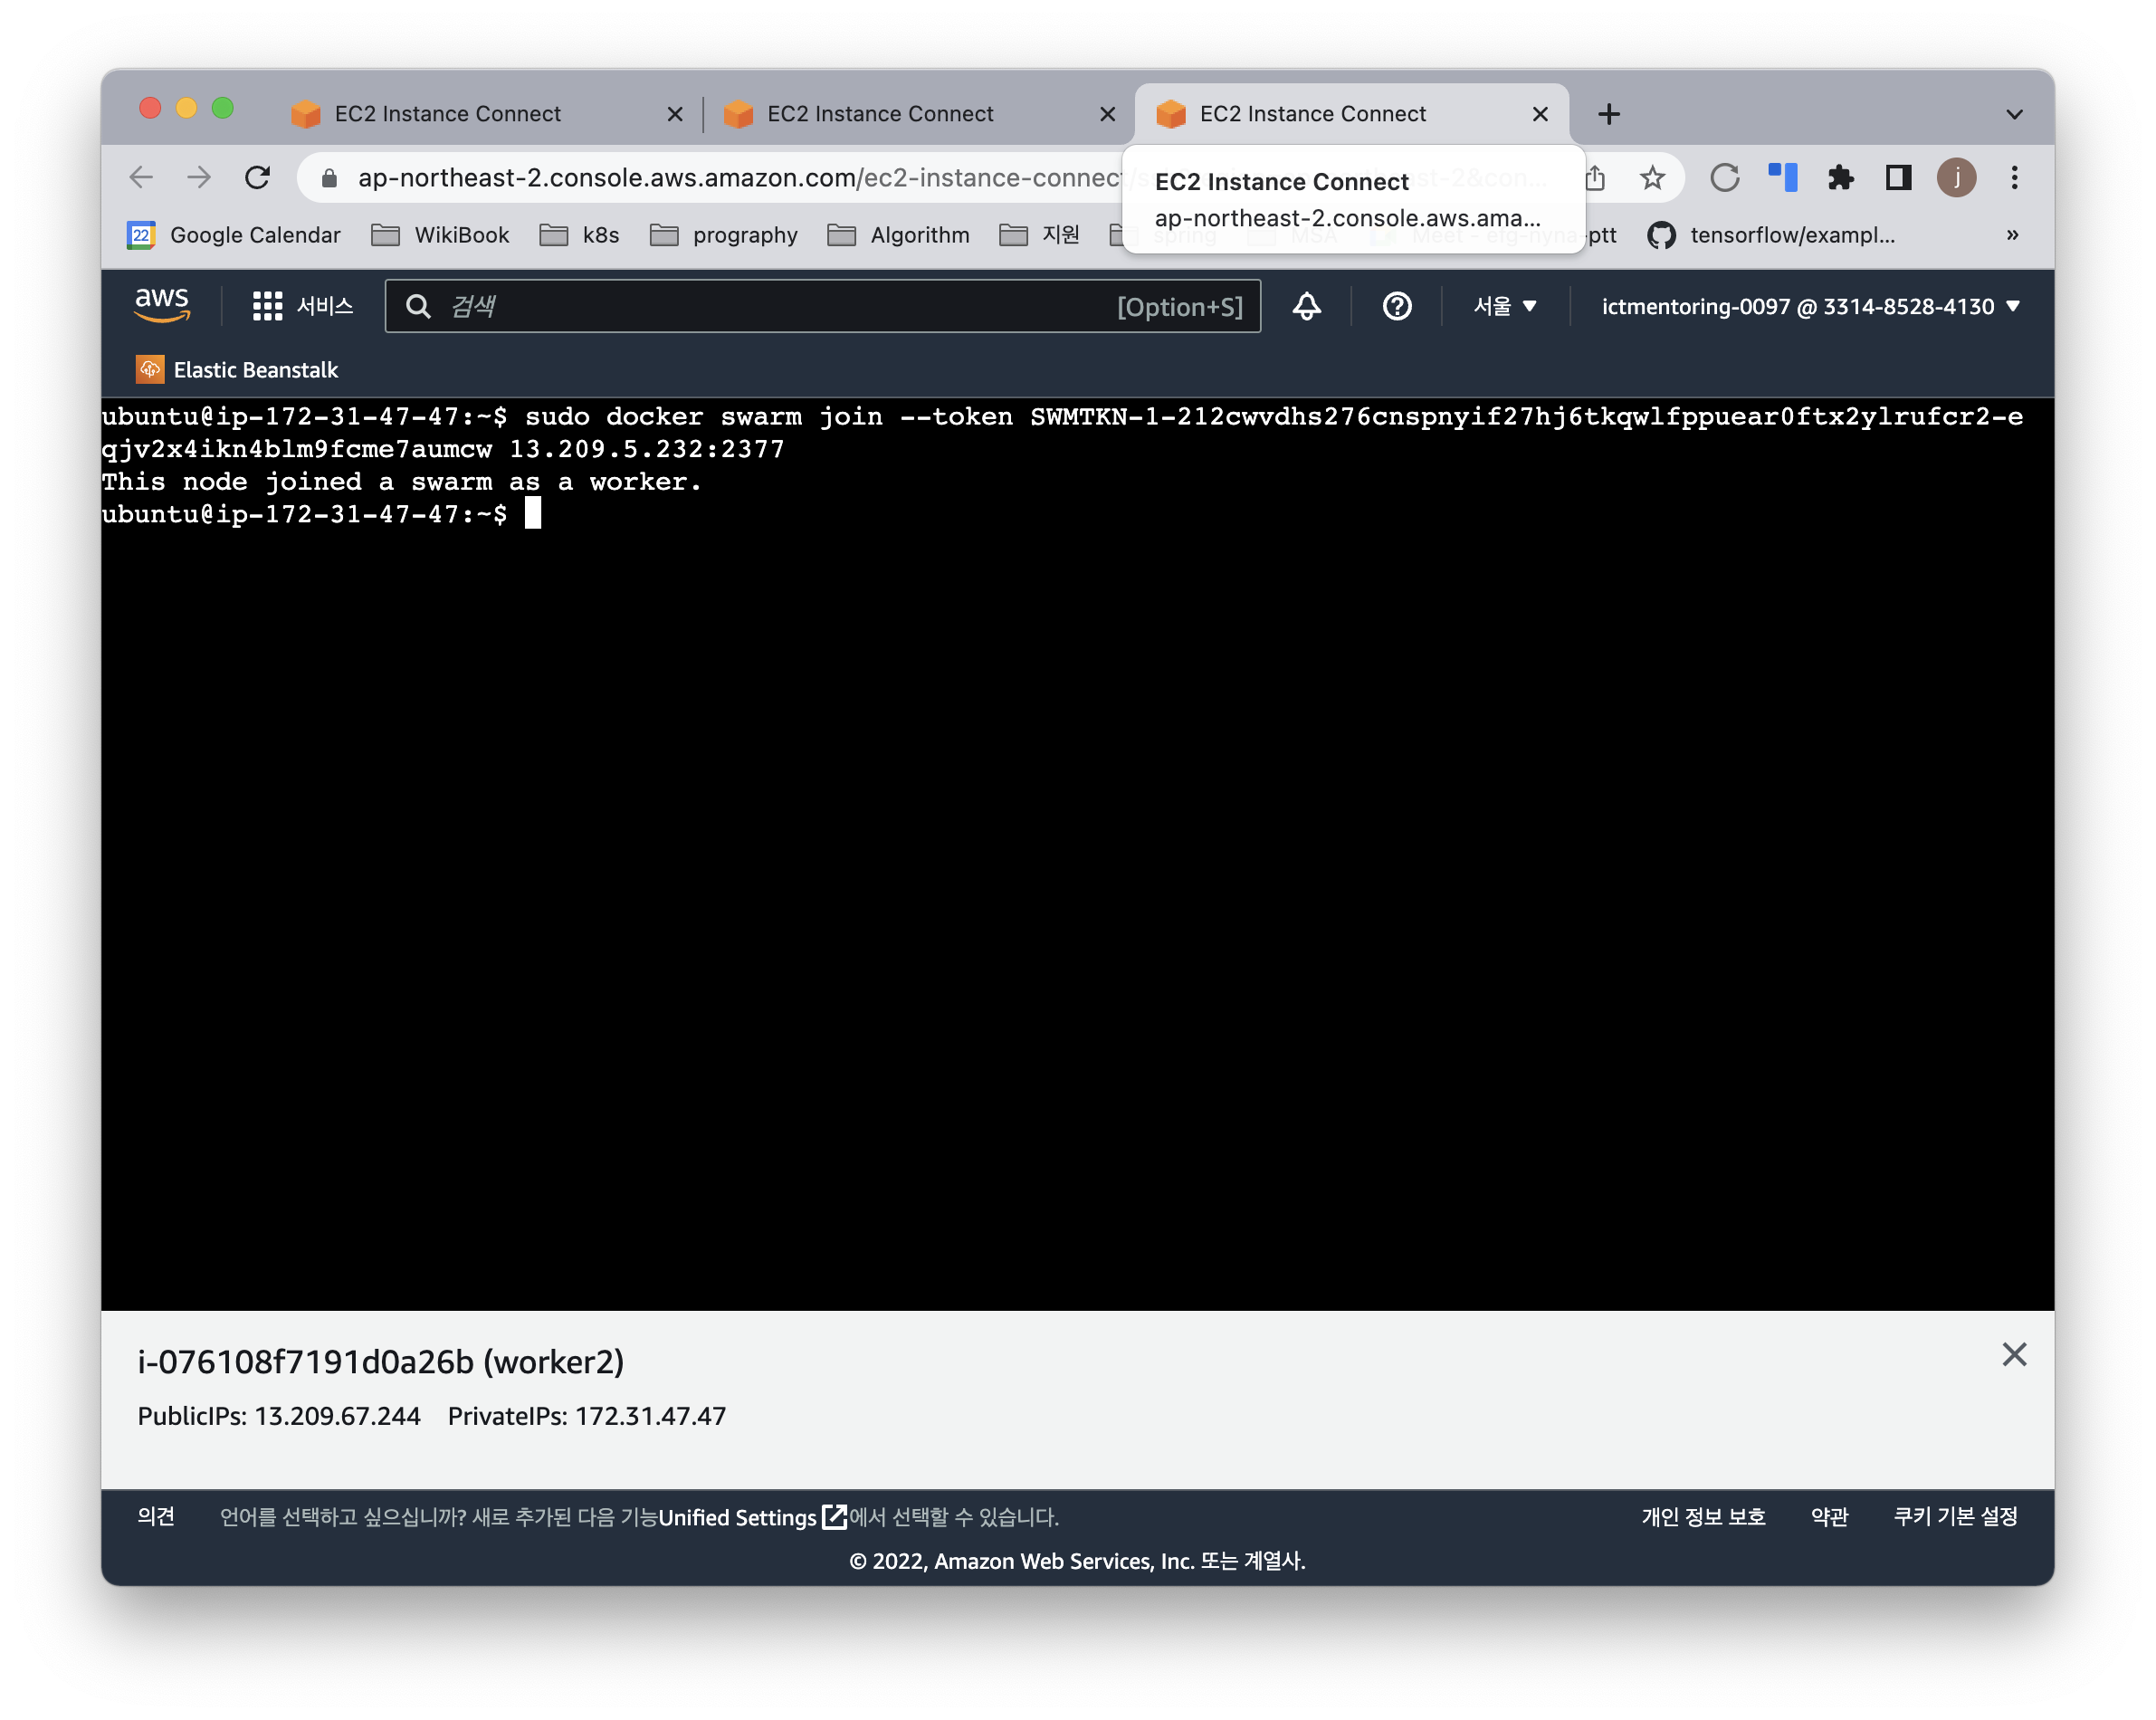The height and width of the screenshot is (1720, 2156).
Task: Expand the ictmentoring-0097 account menu
Action: (x=1810, y=306)
